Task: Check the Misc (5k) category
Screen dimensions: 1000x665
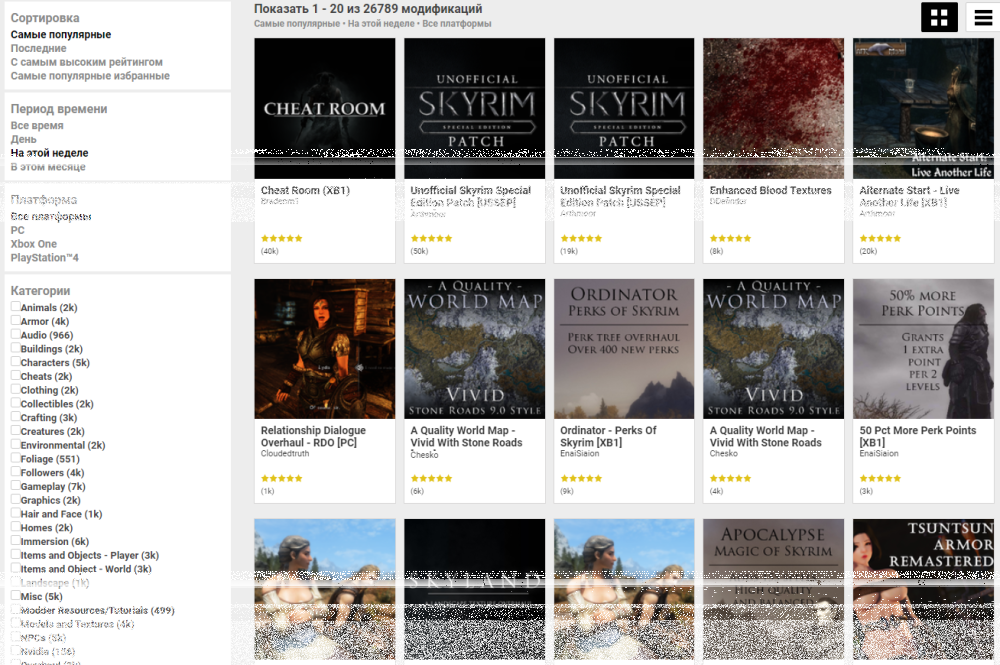Action: (x=16, y=596)
